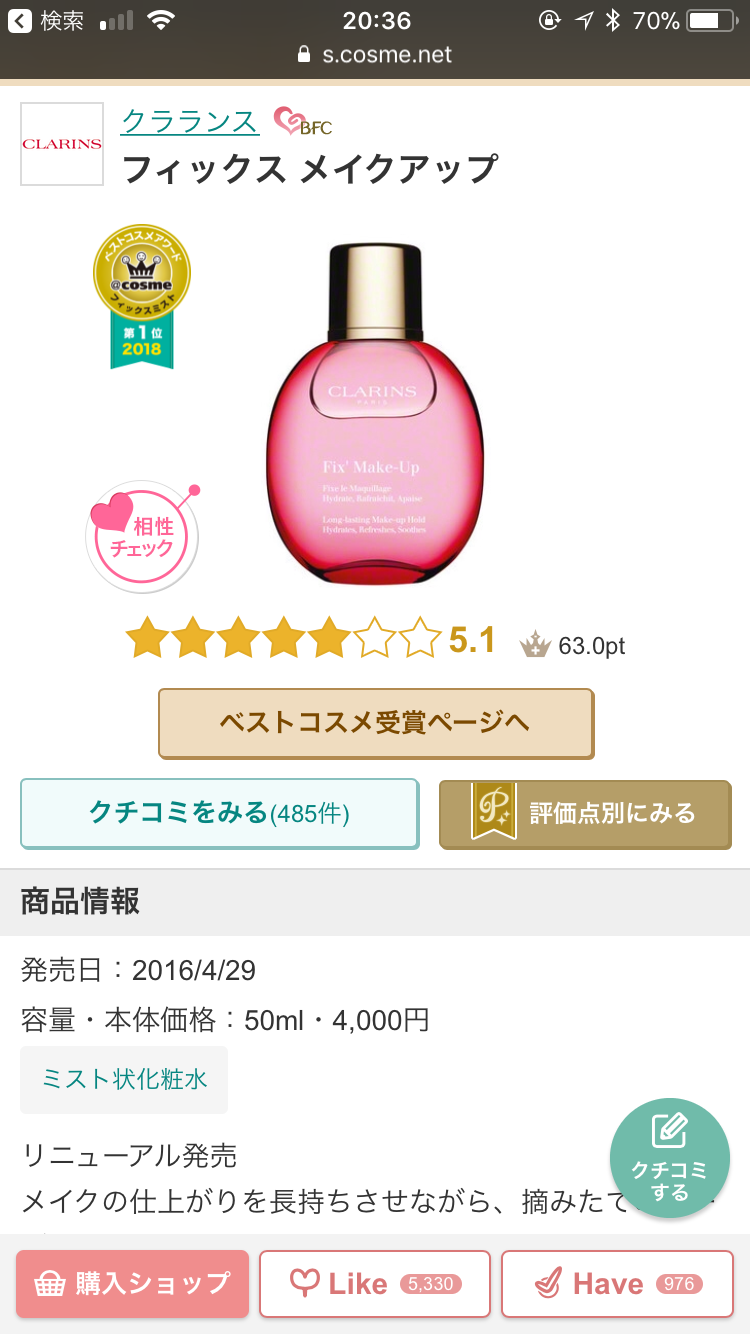Open 購入ショップ shopping basket button
750x1334 pixels.
[x=132, y=1283]
